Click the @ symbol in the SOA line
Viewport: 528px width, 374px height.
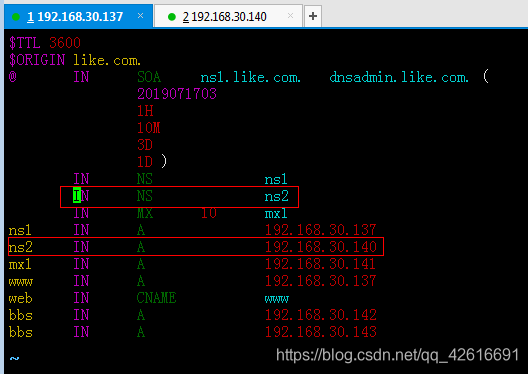tap(12, 77)
